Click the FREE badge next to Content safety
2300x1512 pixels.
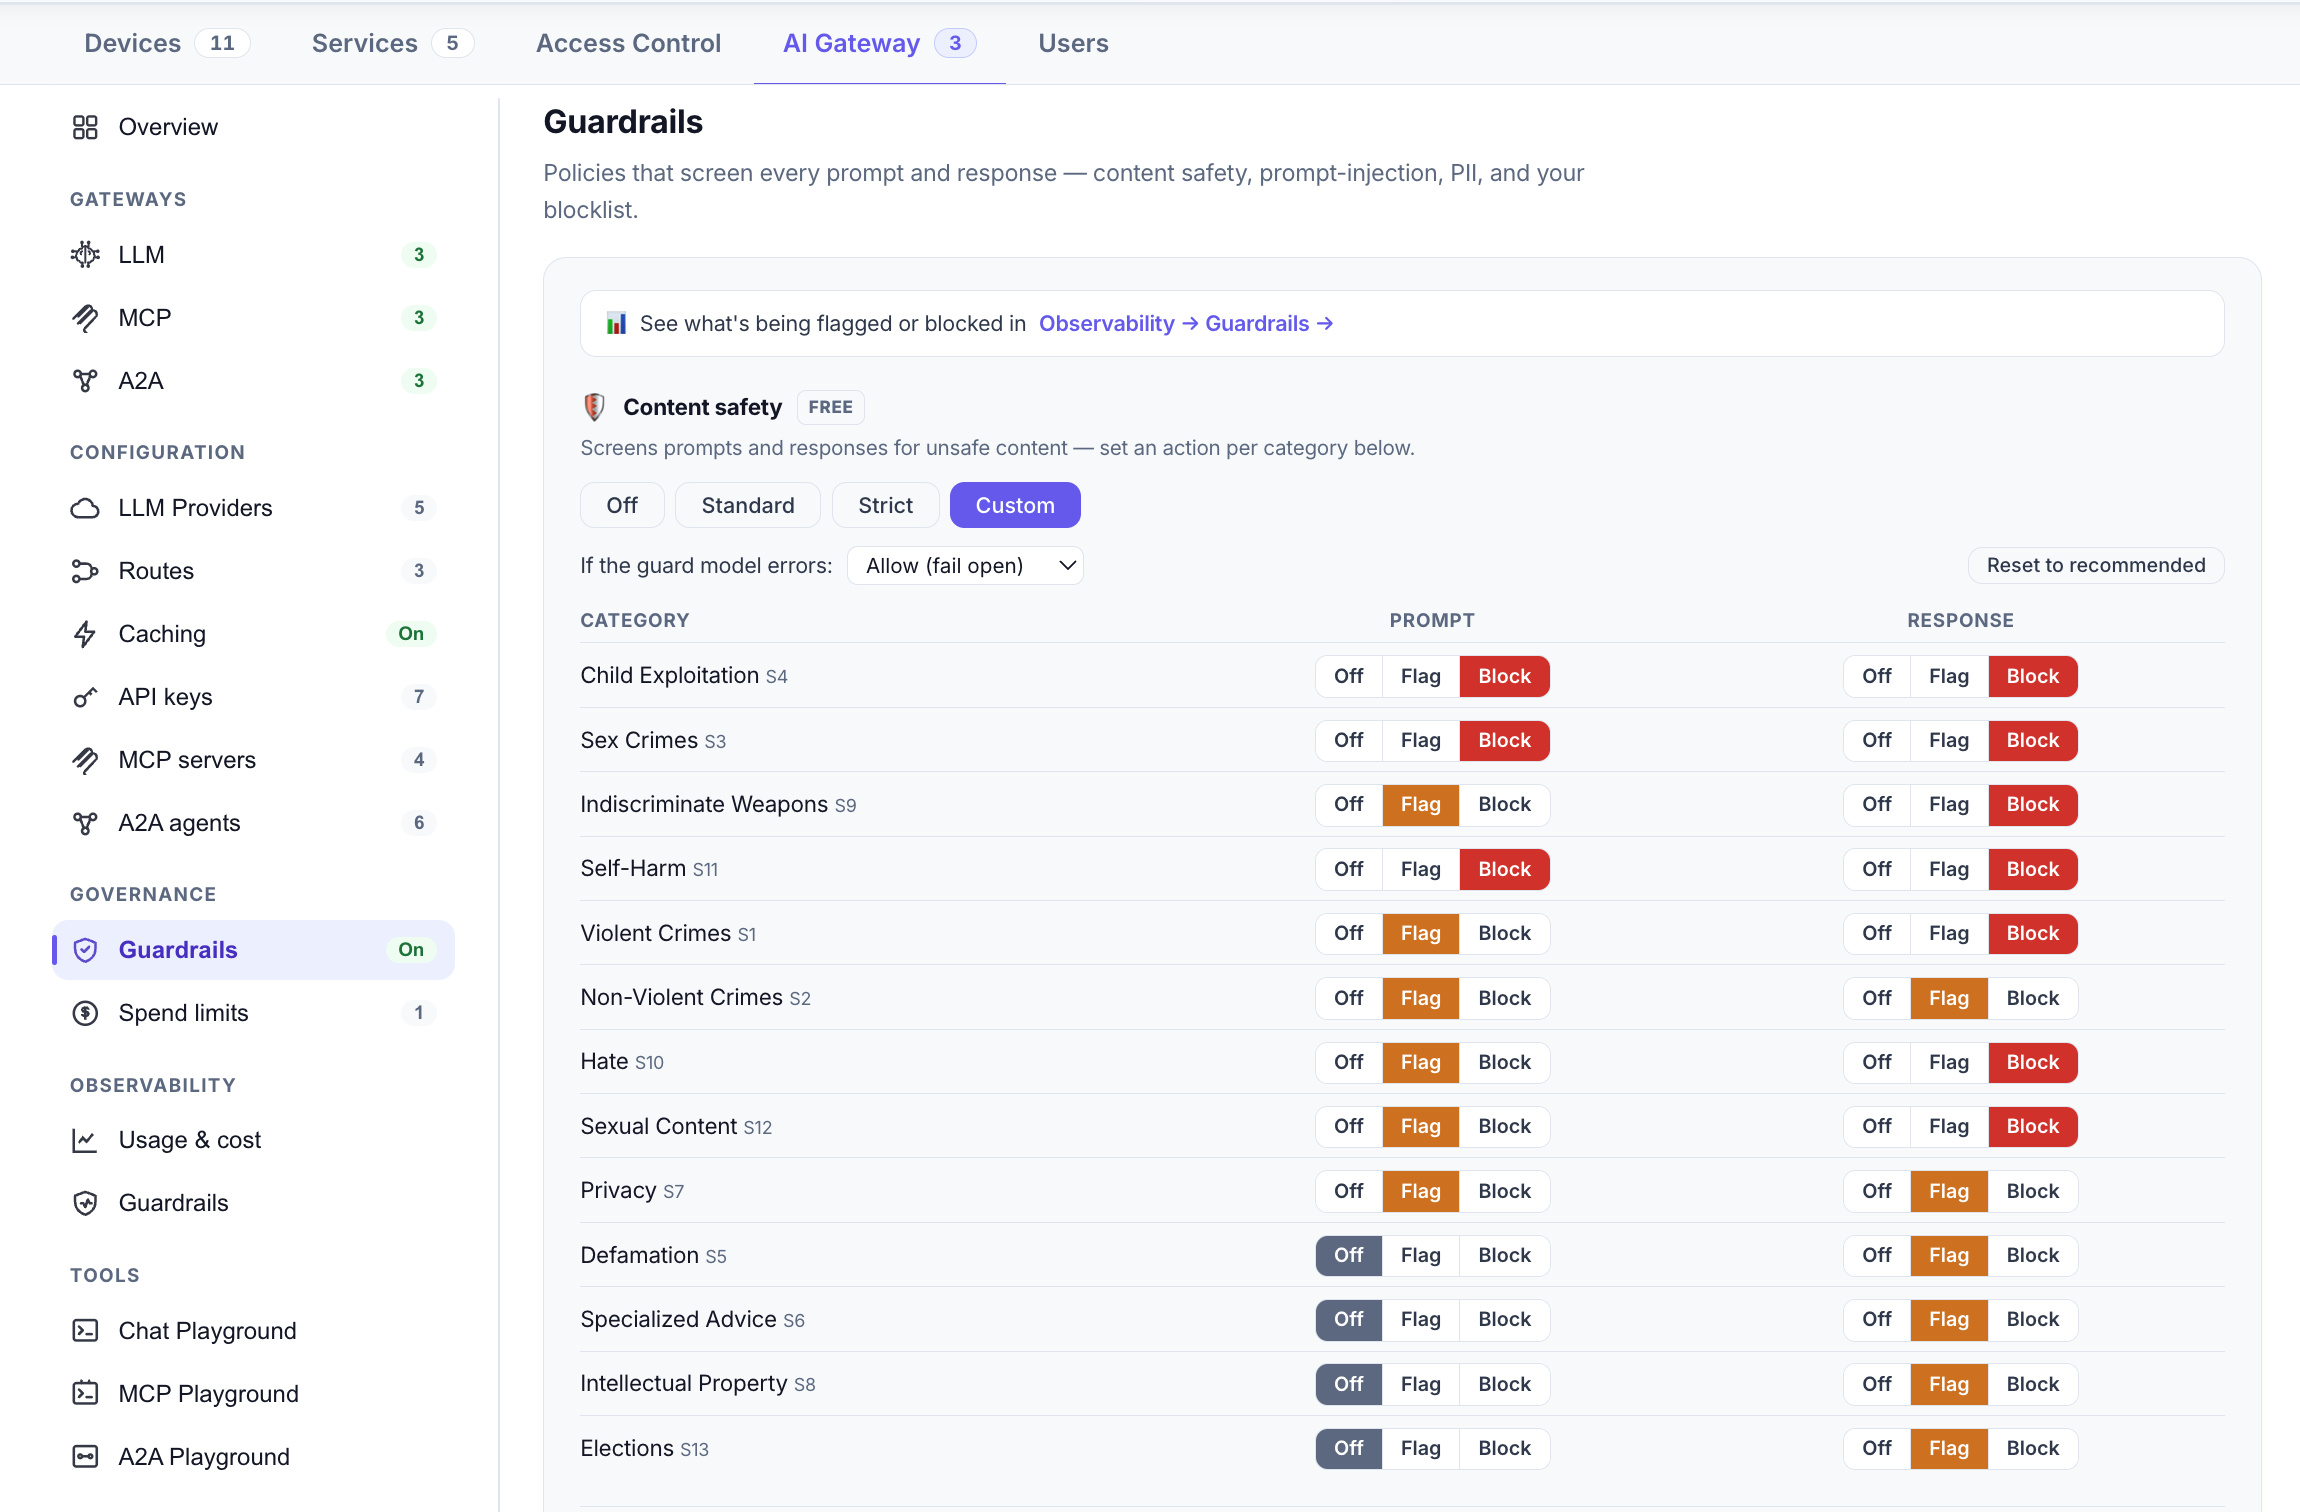click(830, 407)
